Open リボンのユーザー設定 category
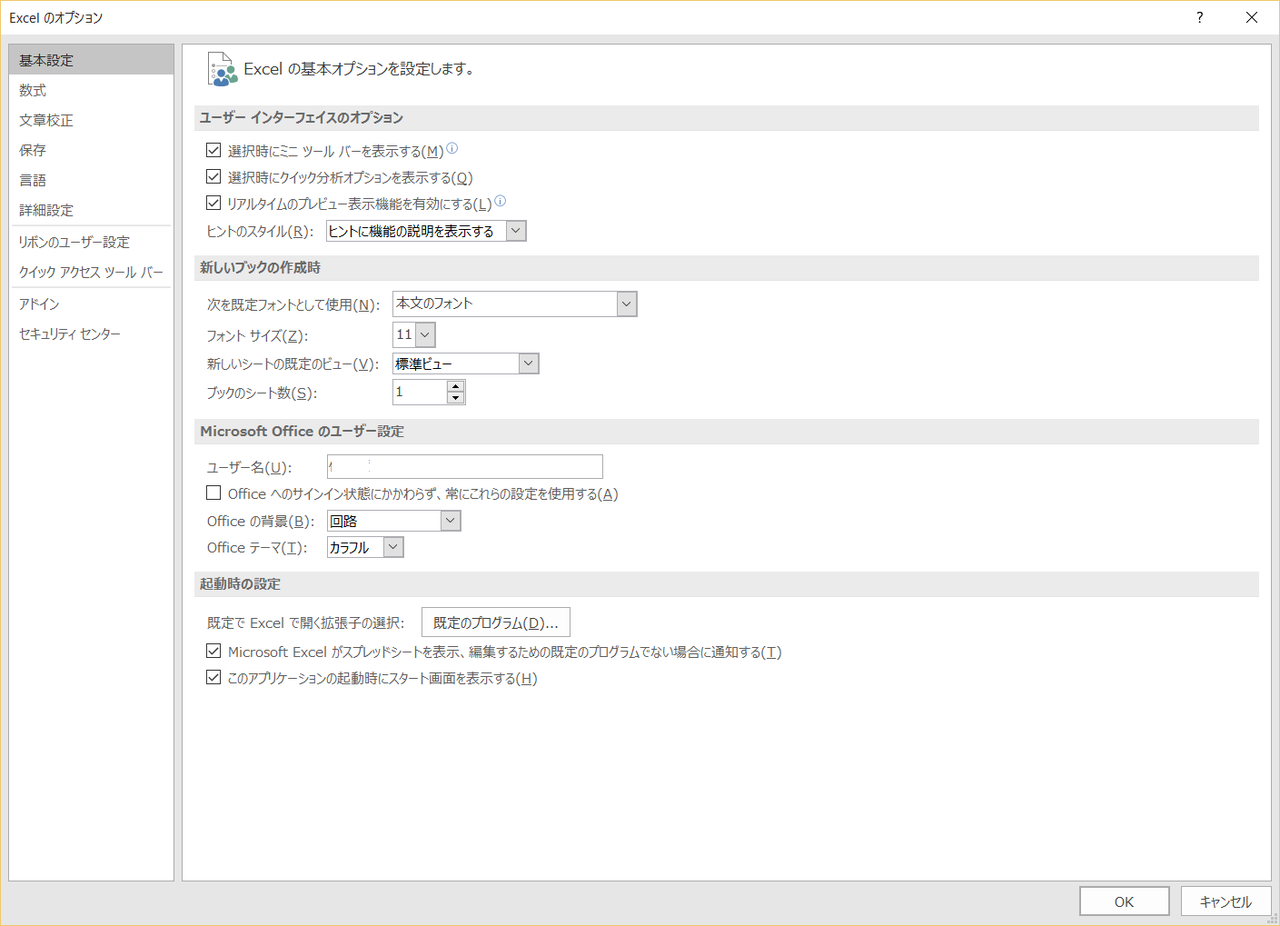The width and height of the screenshot is (1280, 926). pyautogui.click(x=91, y=242)
